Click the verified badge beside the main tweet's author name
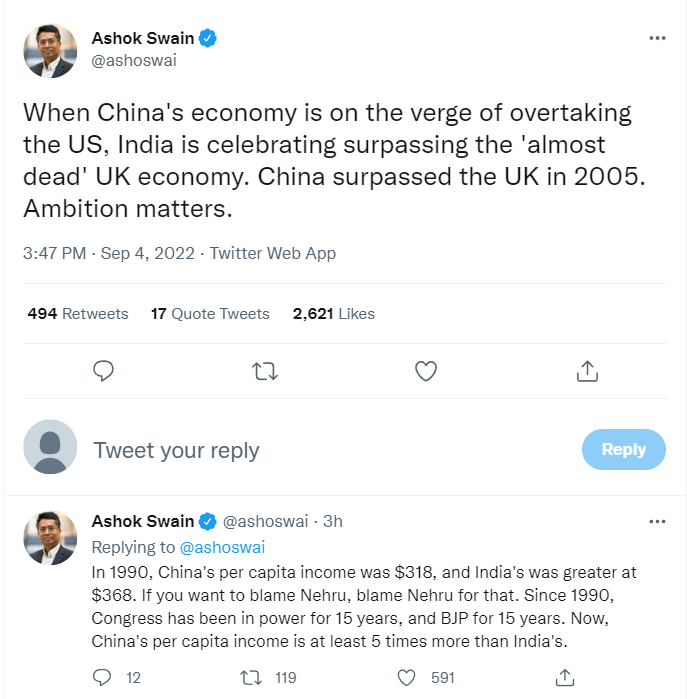The width and height of the screenshot is (687, 699). pyautogui.click(x=208, y=39)
